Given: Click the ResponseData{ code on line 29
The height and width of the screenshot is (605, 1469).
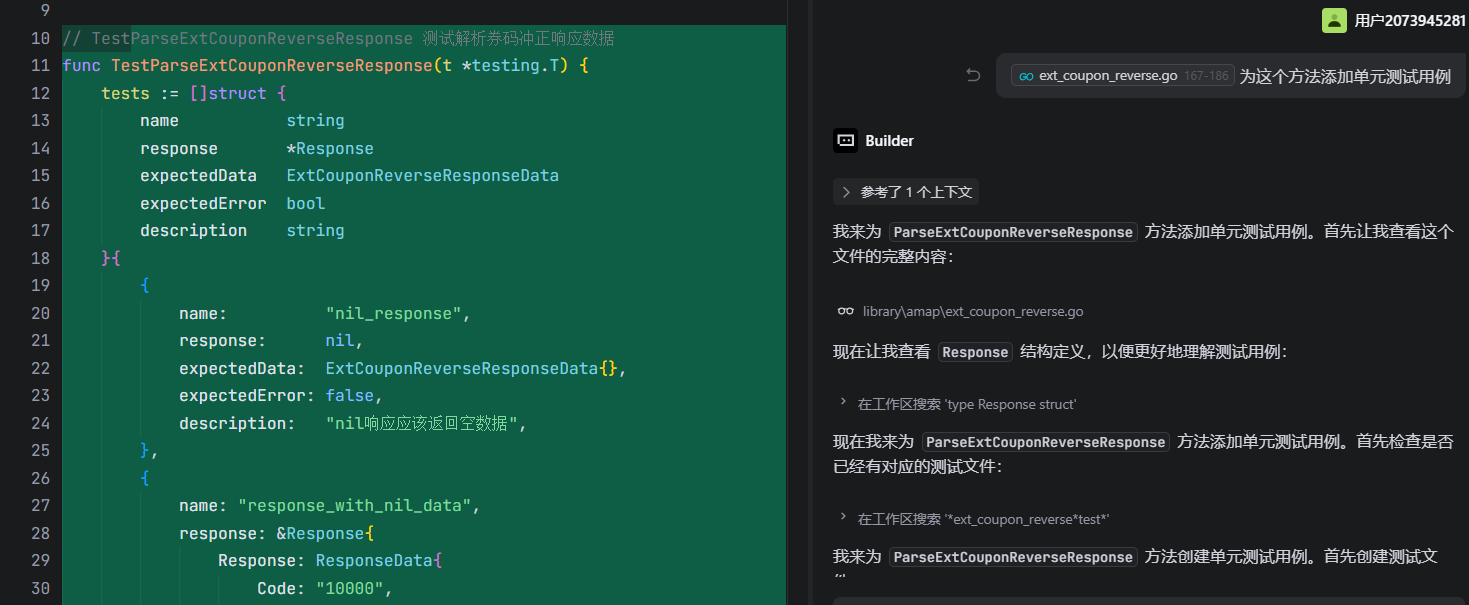Looking at the screenshot, I should click(x=378, y=561).
